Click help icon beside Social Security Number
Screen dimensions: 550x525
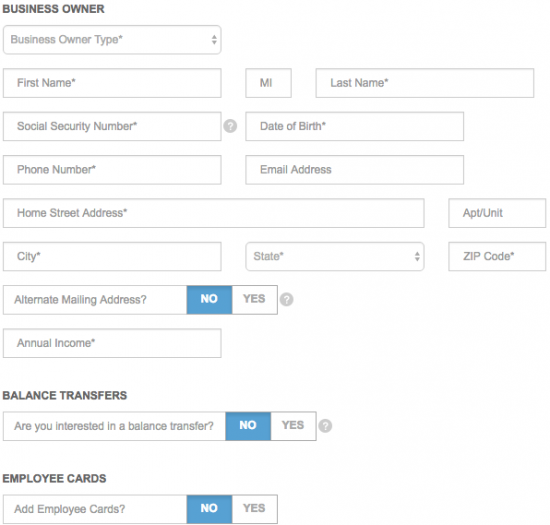[230, 126]
